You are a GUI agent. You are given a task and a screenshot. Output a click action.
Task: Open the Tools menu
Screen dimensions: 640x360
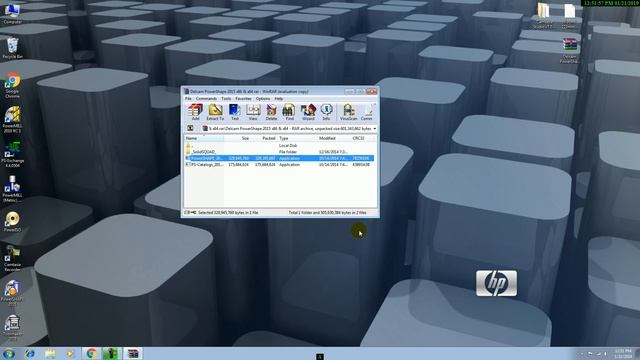226,98
